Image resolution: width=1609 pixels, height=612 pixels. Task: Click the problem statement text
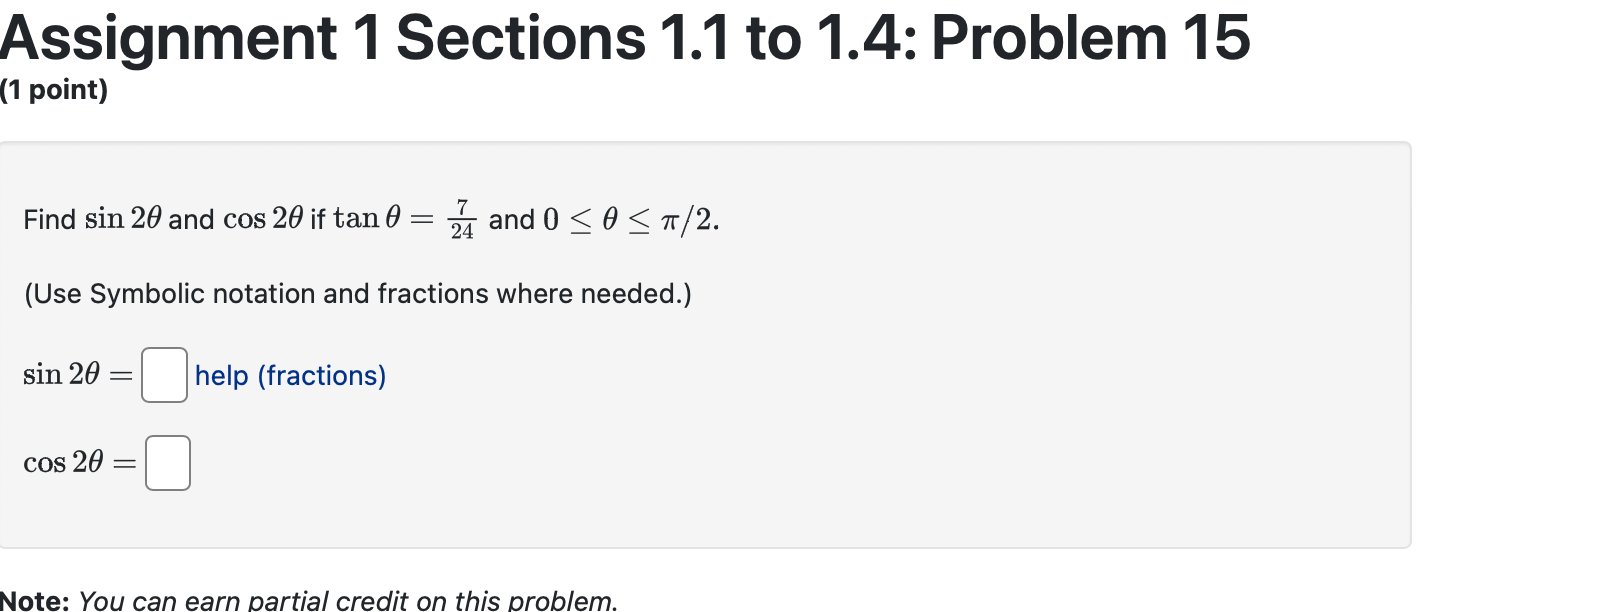pyautogui.click(x=370, y=218)
